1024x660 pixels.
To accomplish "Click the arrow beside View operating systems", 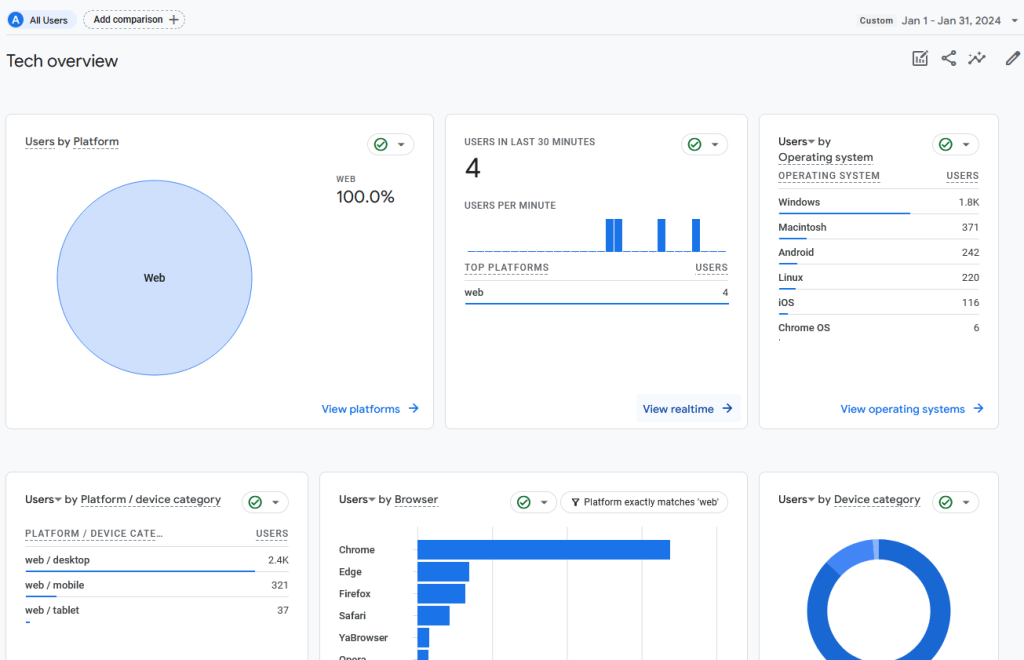I will (978, 409).
